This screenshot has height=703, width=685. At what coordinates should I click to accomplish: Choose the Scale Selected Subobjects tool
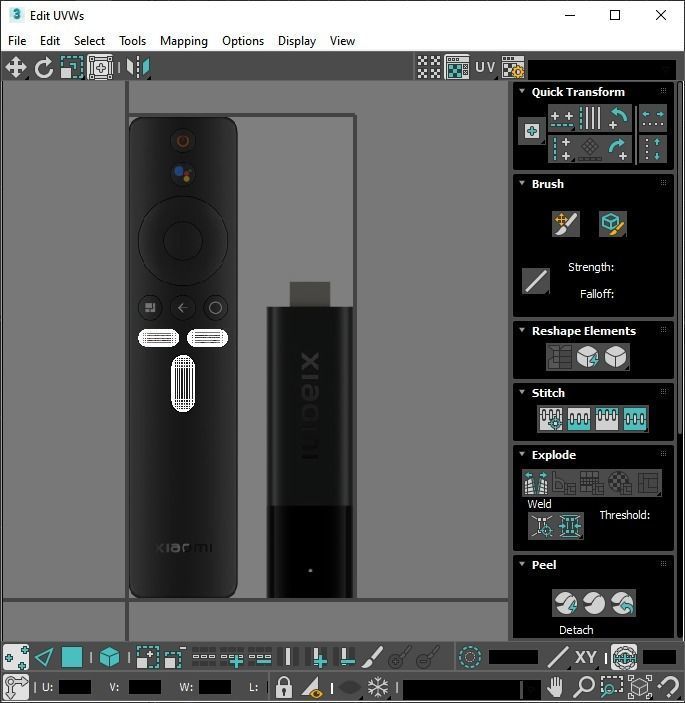(x=72, y=68)
